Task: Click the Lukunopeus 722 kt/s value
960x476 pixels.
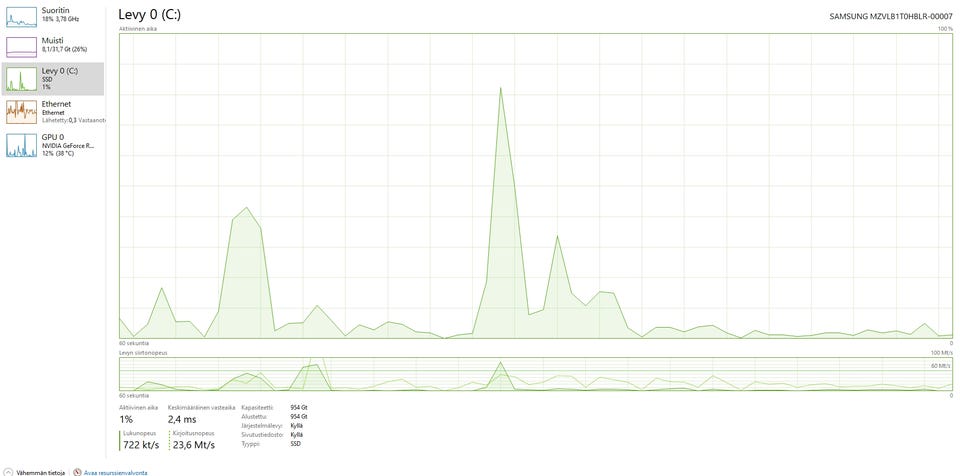Action: pos(141,445)
